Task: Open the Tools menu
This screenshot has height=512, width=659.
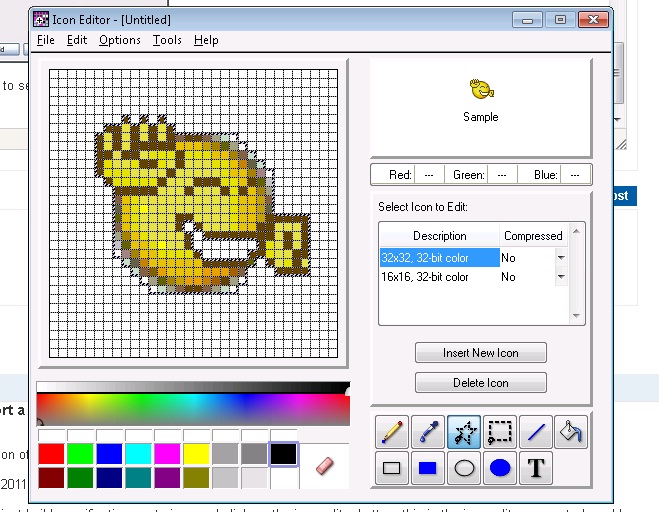Action: point(167,40)
